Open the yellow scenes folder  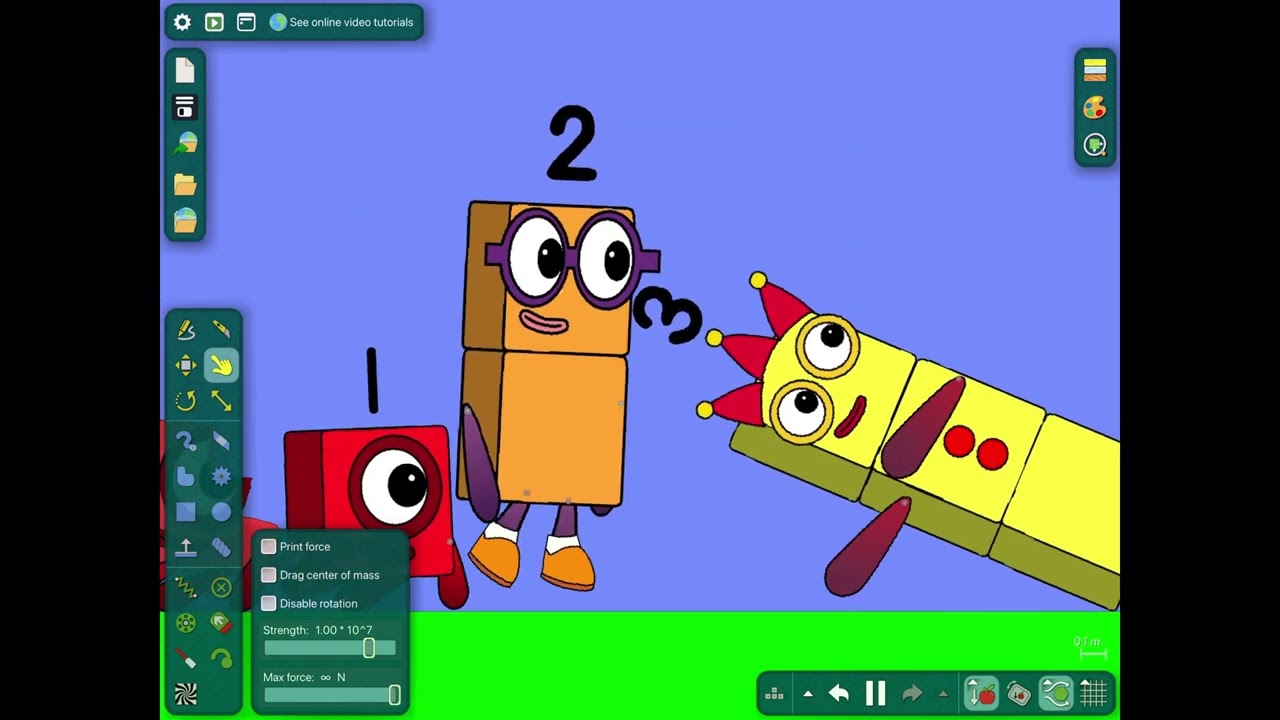(185, 184)
